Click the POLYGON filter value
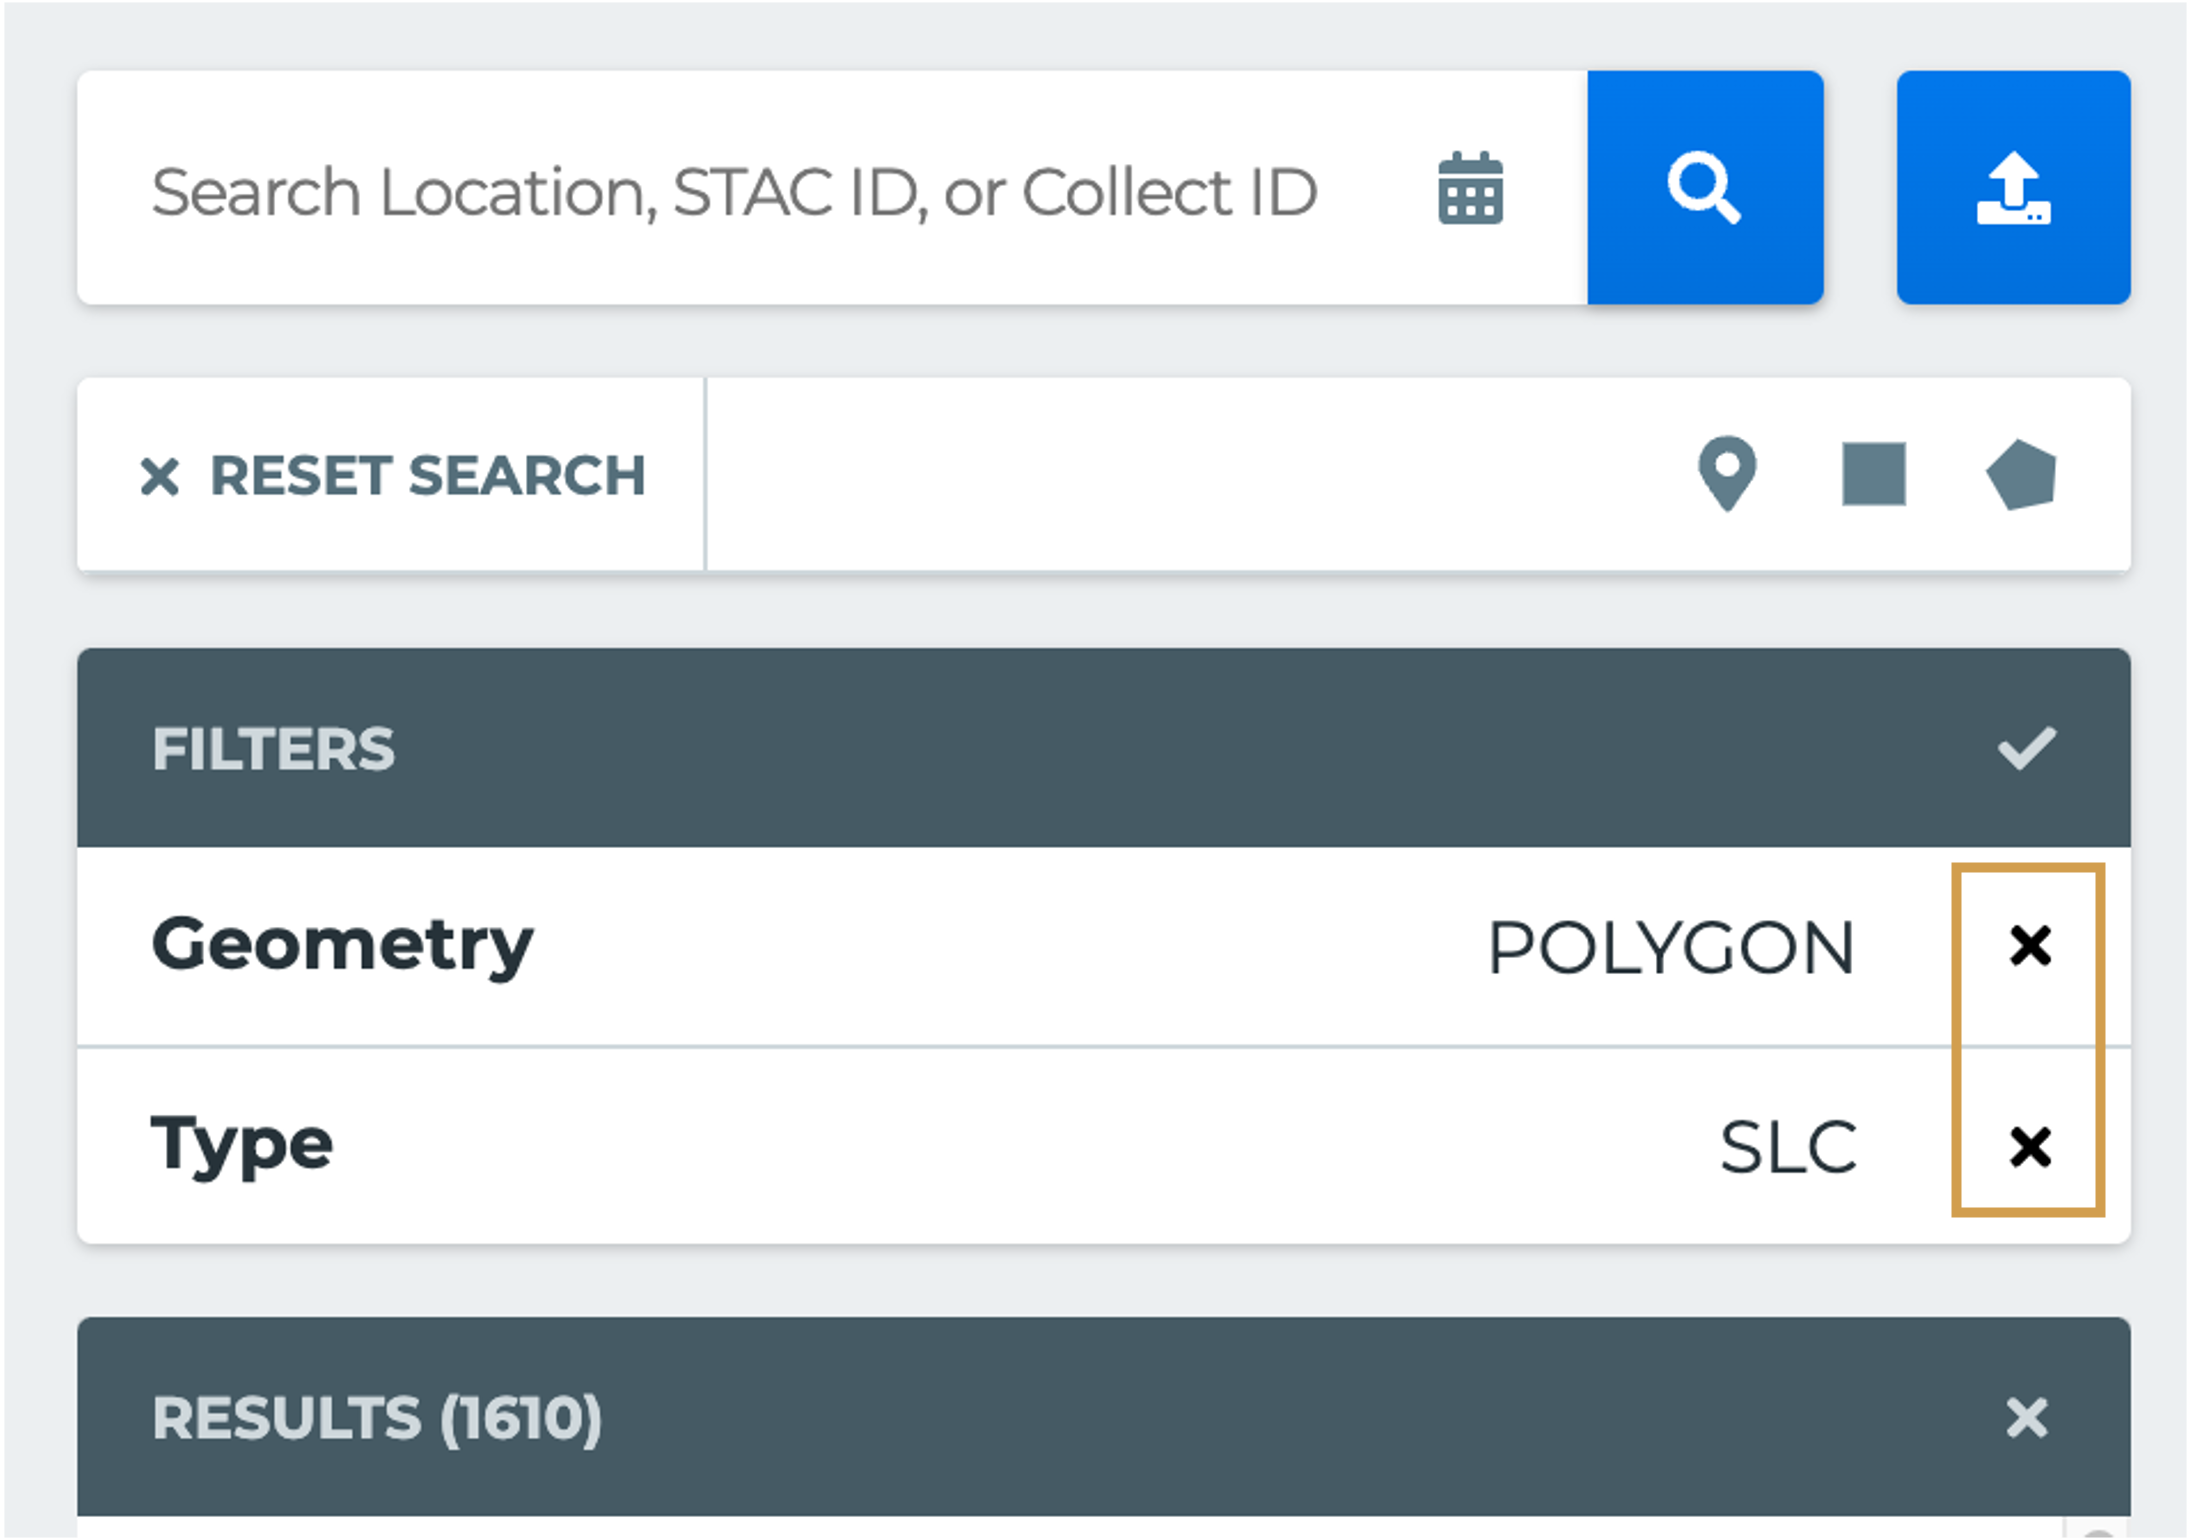Viewport: 2190px width, 1540px height. 1671,947
